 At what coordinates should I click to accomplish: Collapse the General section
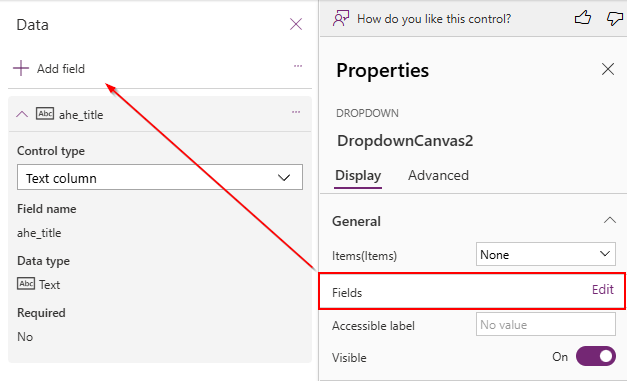[x=610, y=220]
